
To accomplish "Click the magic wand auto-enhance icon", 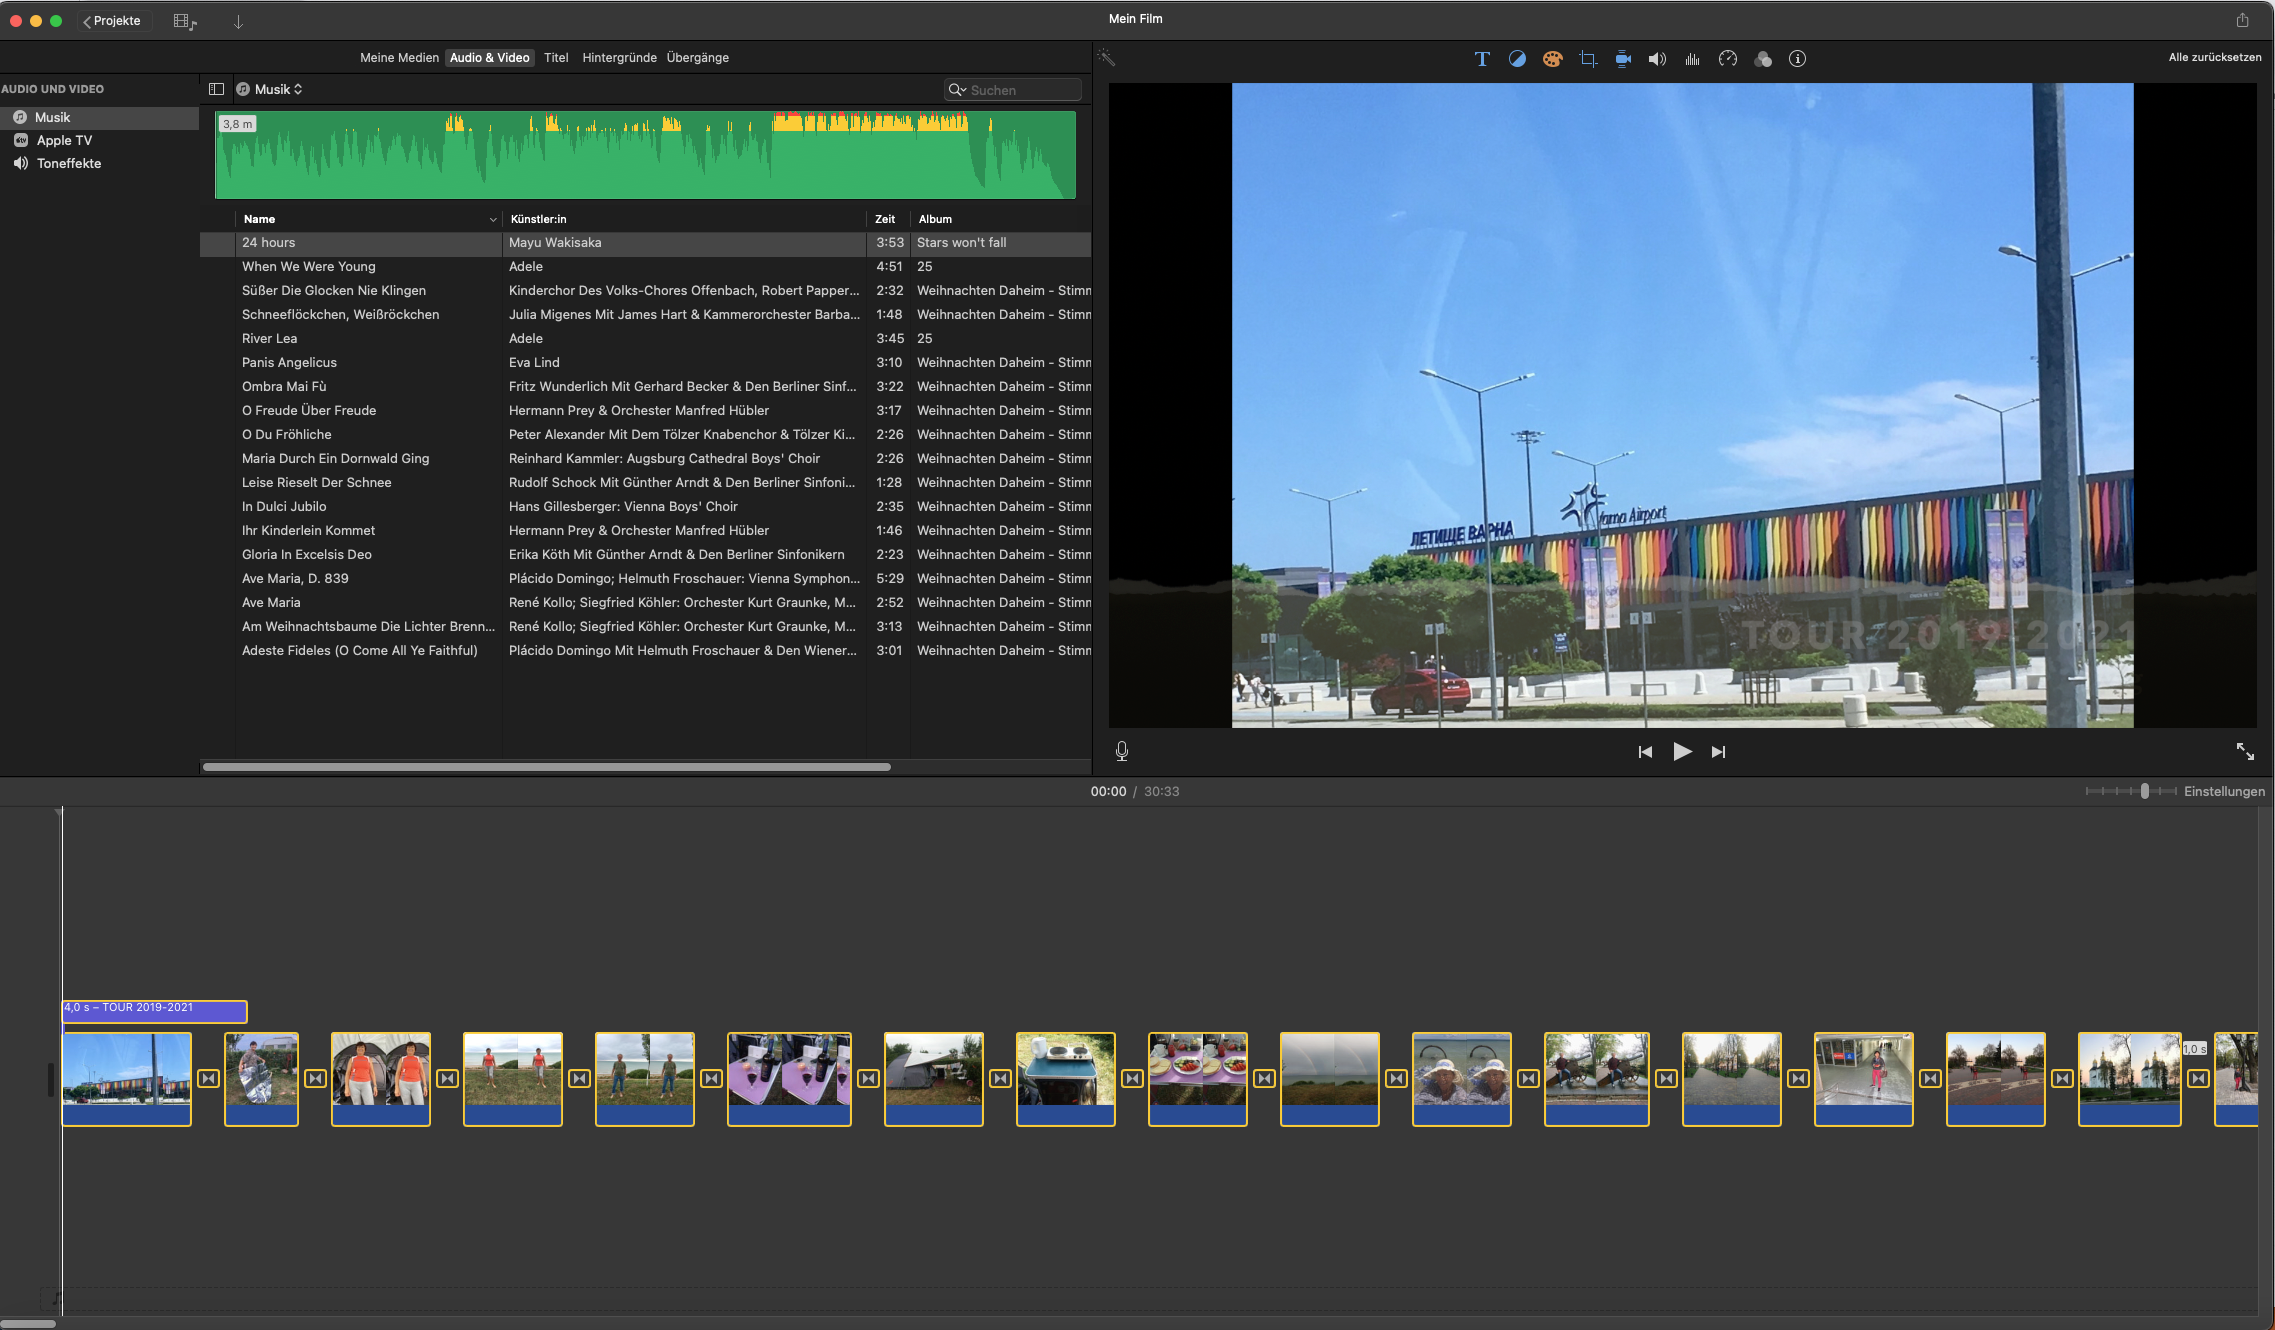I will coord(1106,58).
